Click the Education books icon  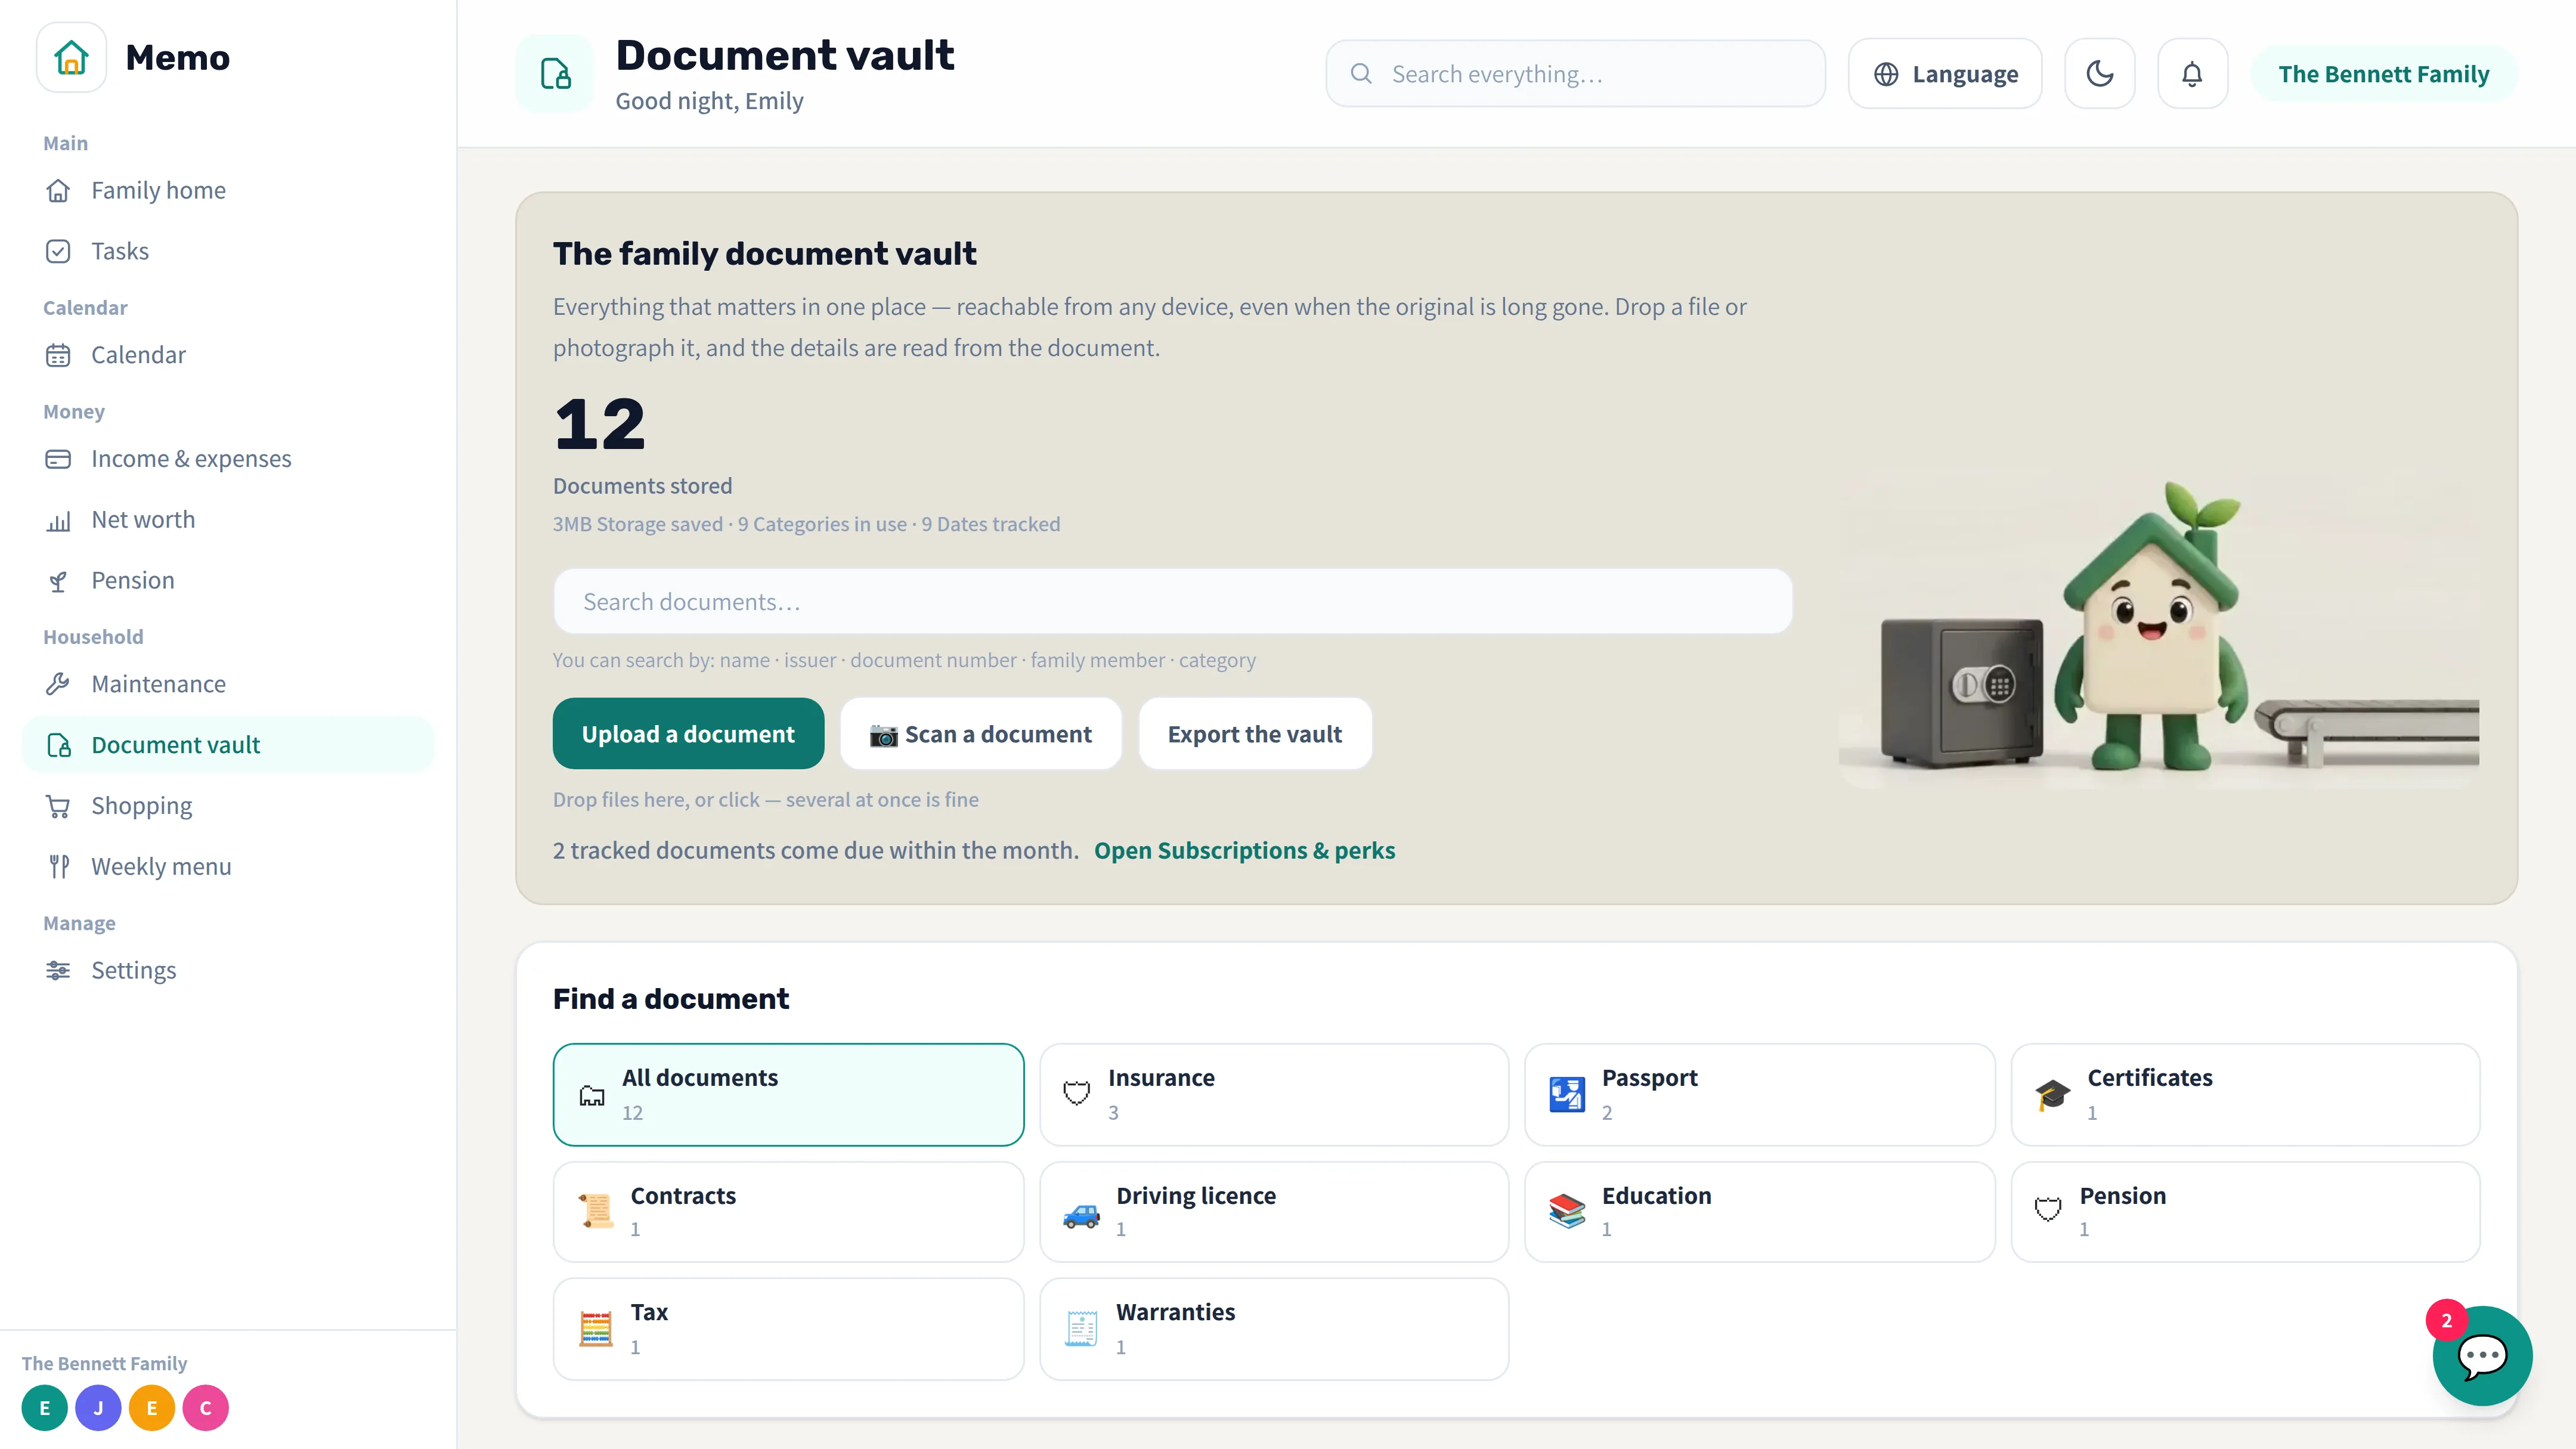(x=1567, y=1211)
